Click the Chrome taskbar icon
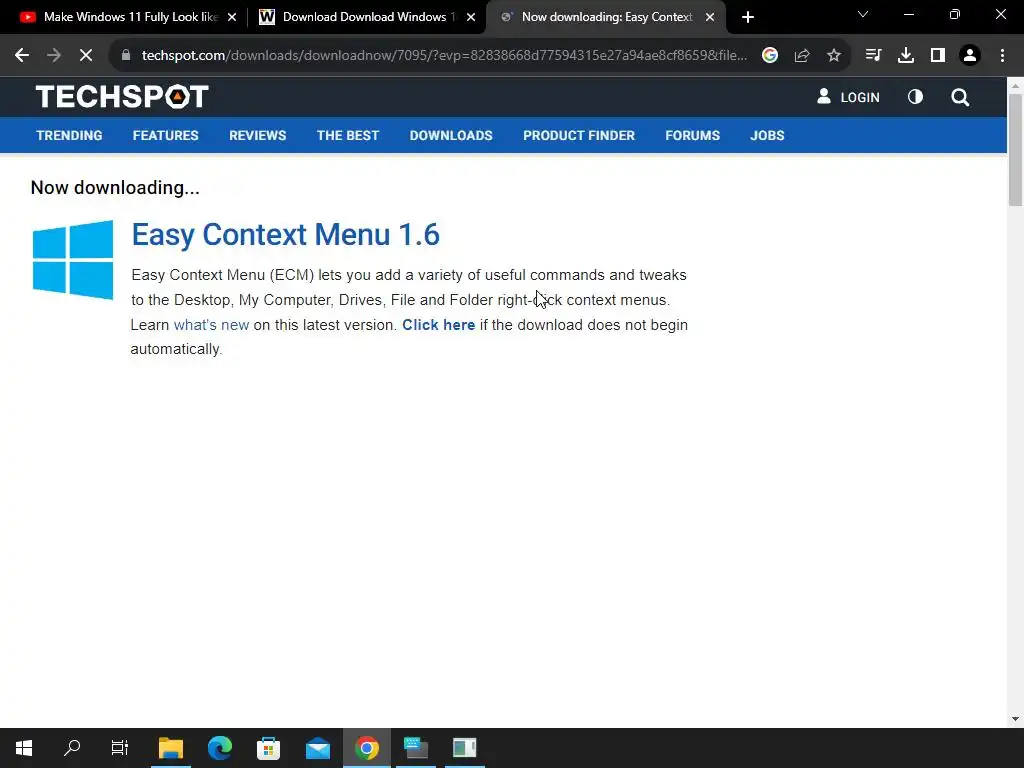The image size is (1024, 768). coord(367,748)
